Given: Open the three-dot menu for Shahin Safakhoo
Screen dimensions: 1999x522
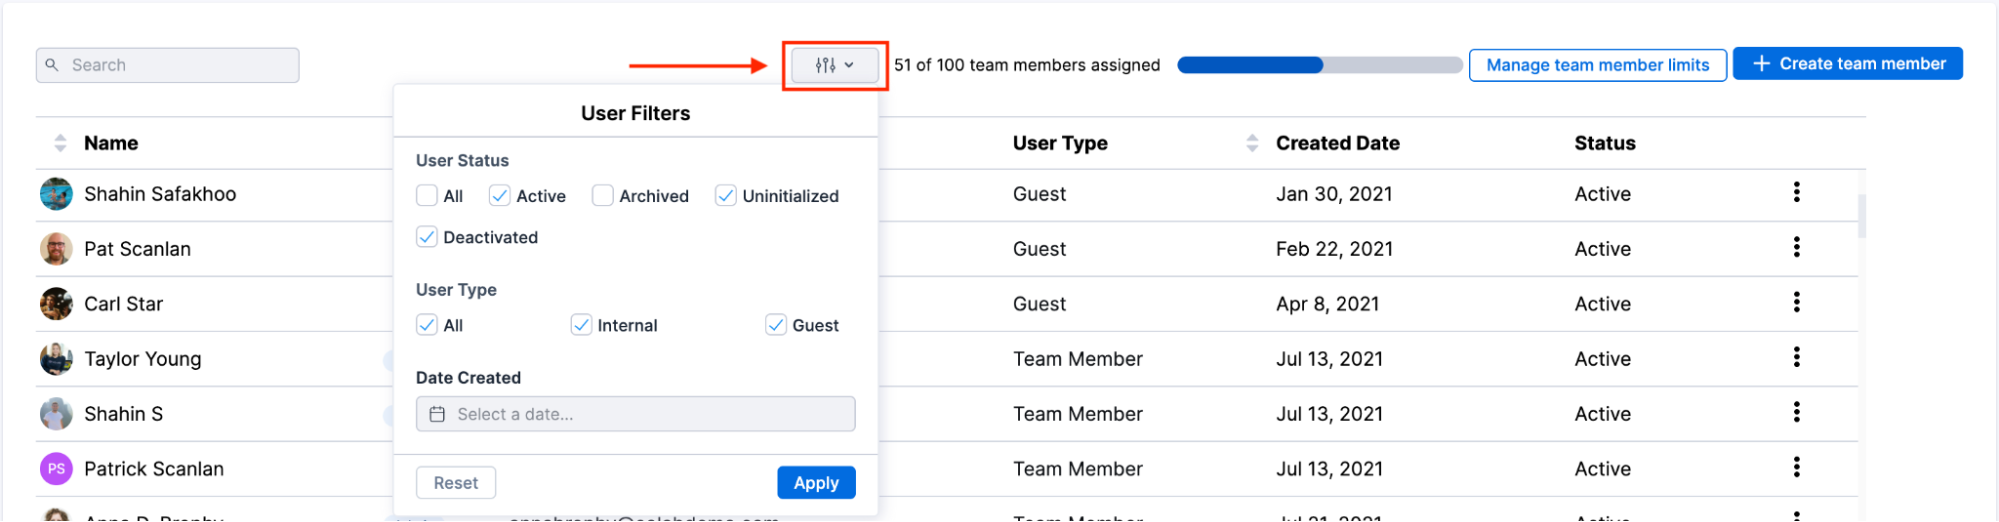Looking at the screenshot, I should [x=1796, y=192].
